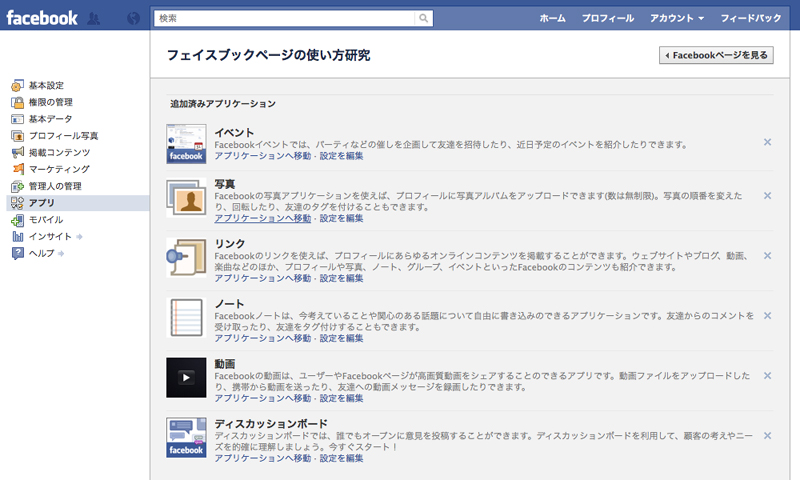This screenshot has height=480, width=800.
Task: Remove the ディスカッションボード application
Action: pos(767,436)
